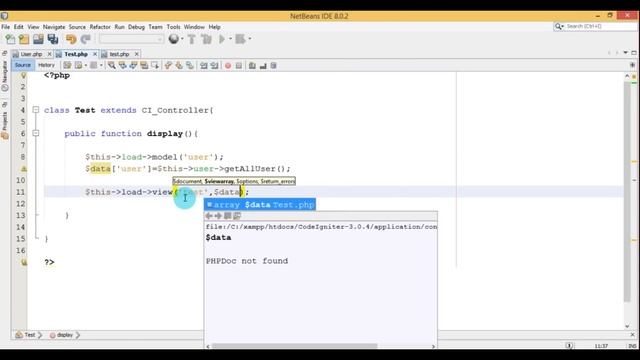Toggle Source view button
This screenshot has height=360, width=640.
point(22,65)
